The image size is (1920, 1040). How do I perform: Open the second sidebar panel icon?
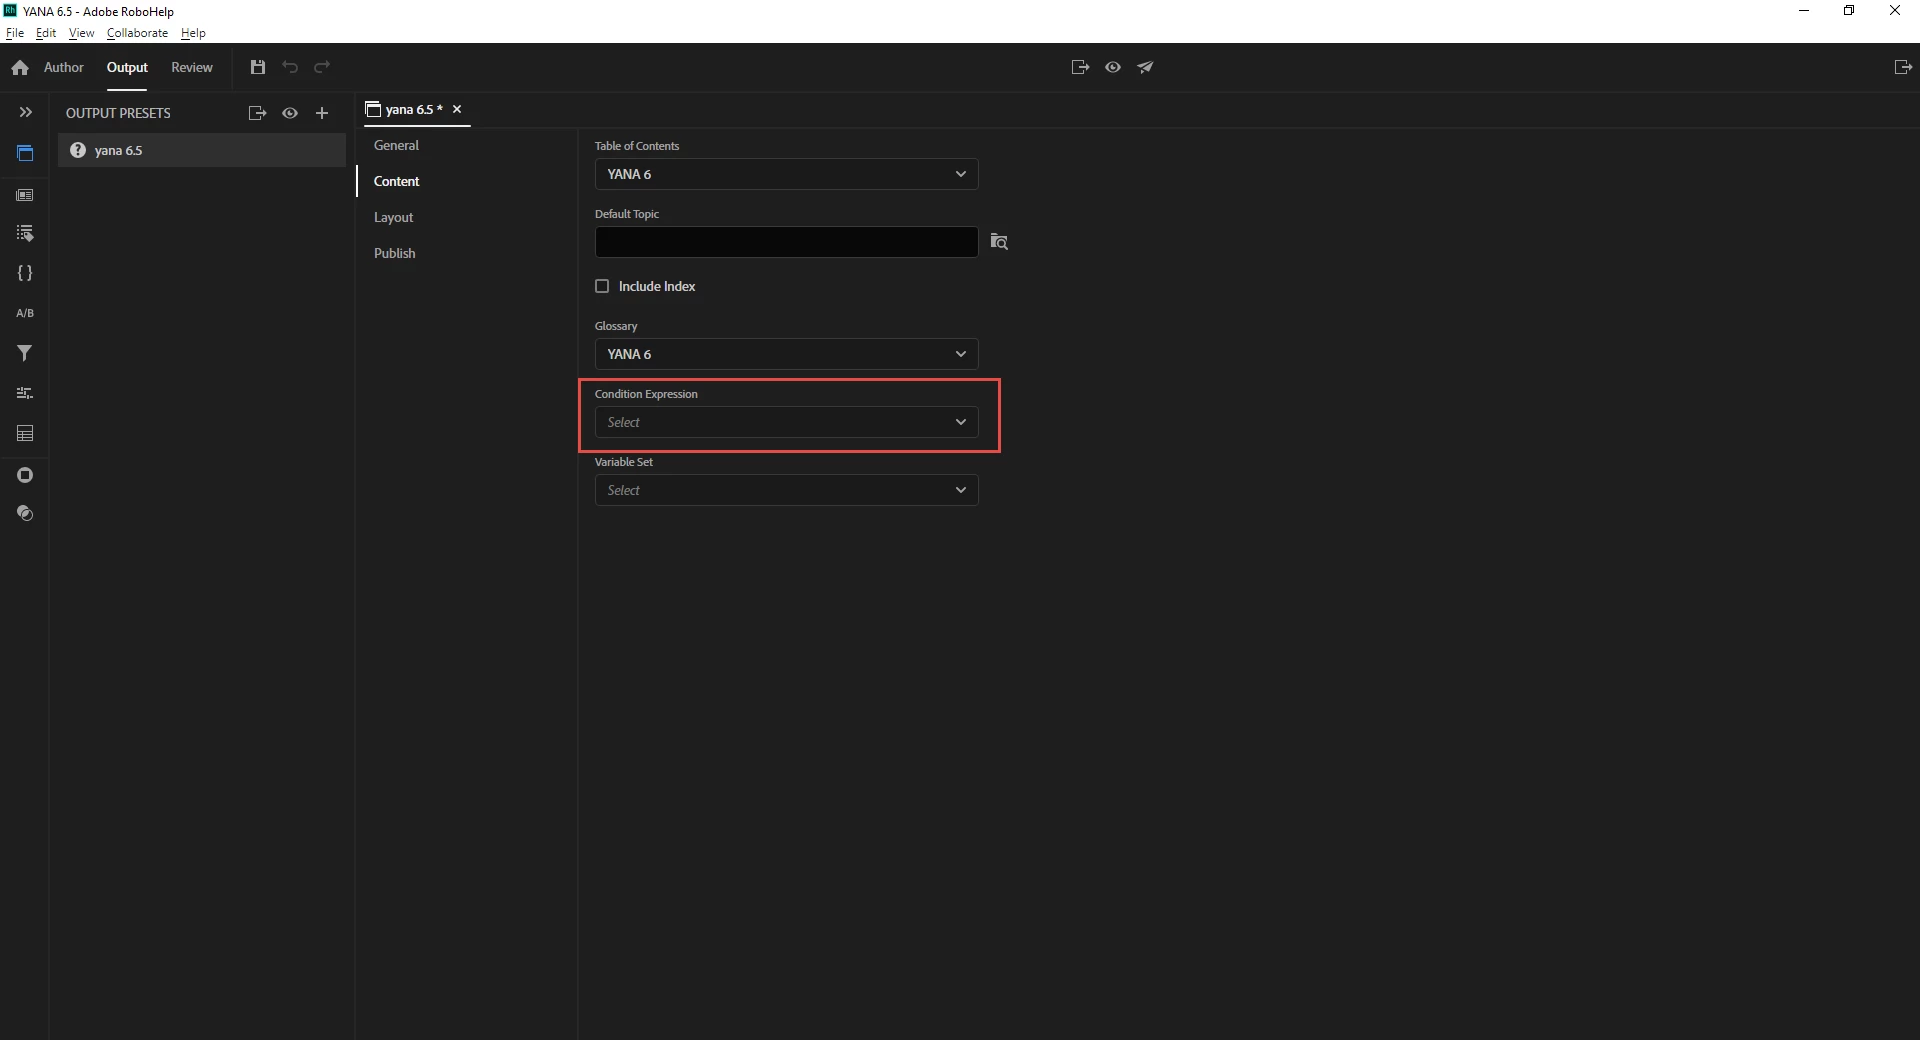point(25,195)
